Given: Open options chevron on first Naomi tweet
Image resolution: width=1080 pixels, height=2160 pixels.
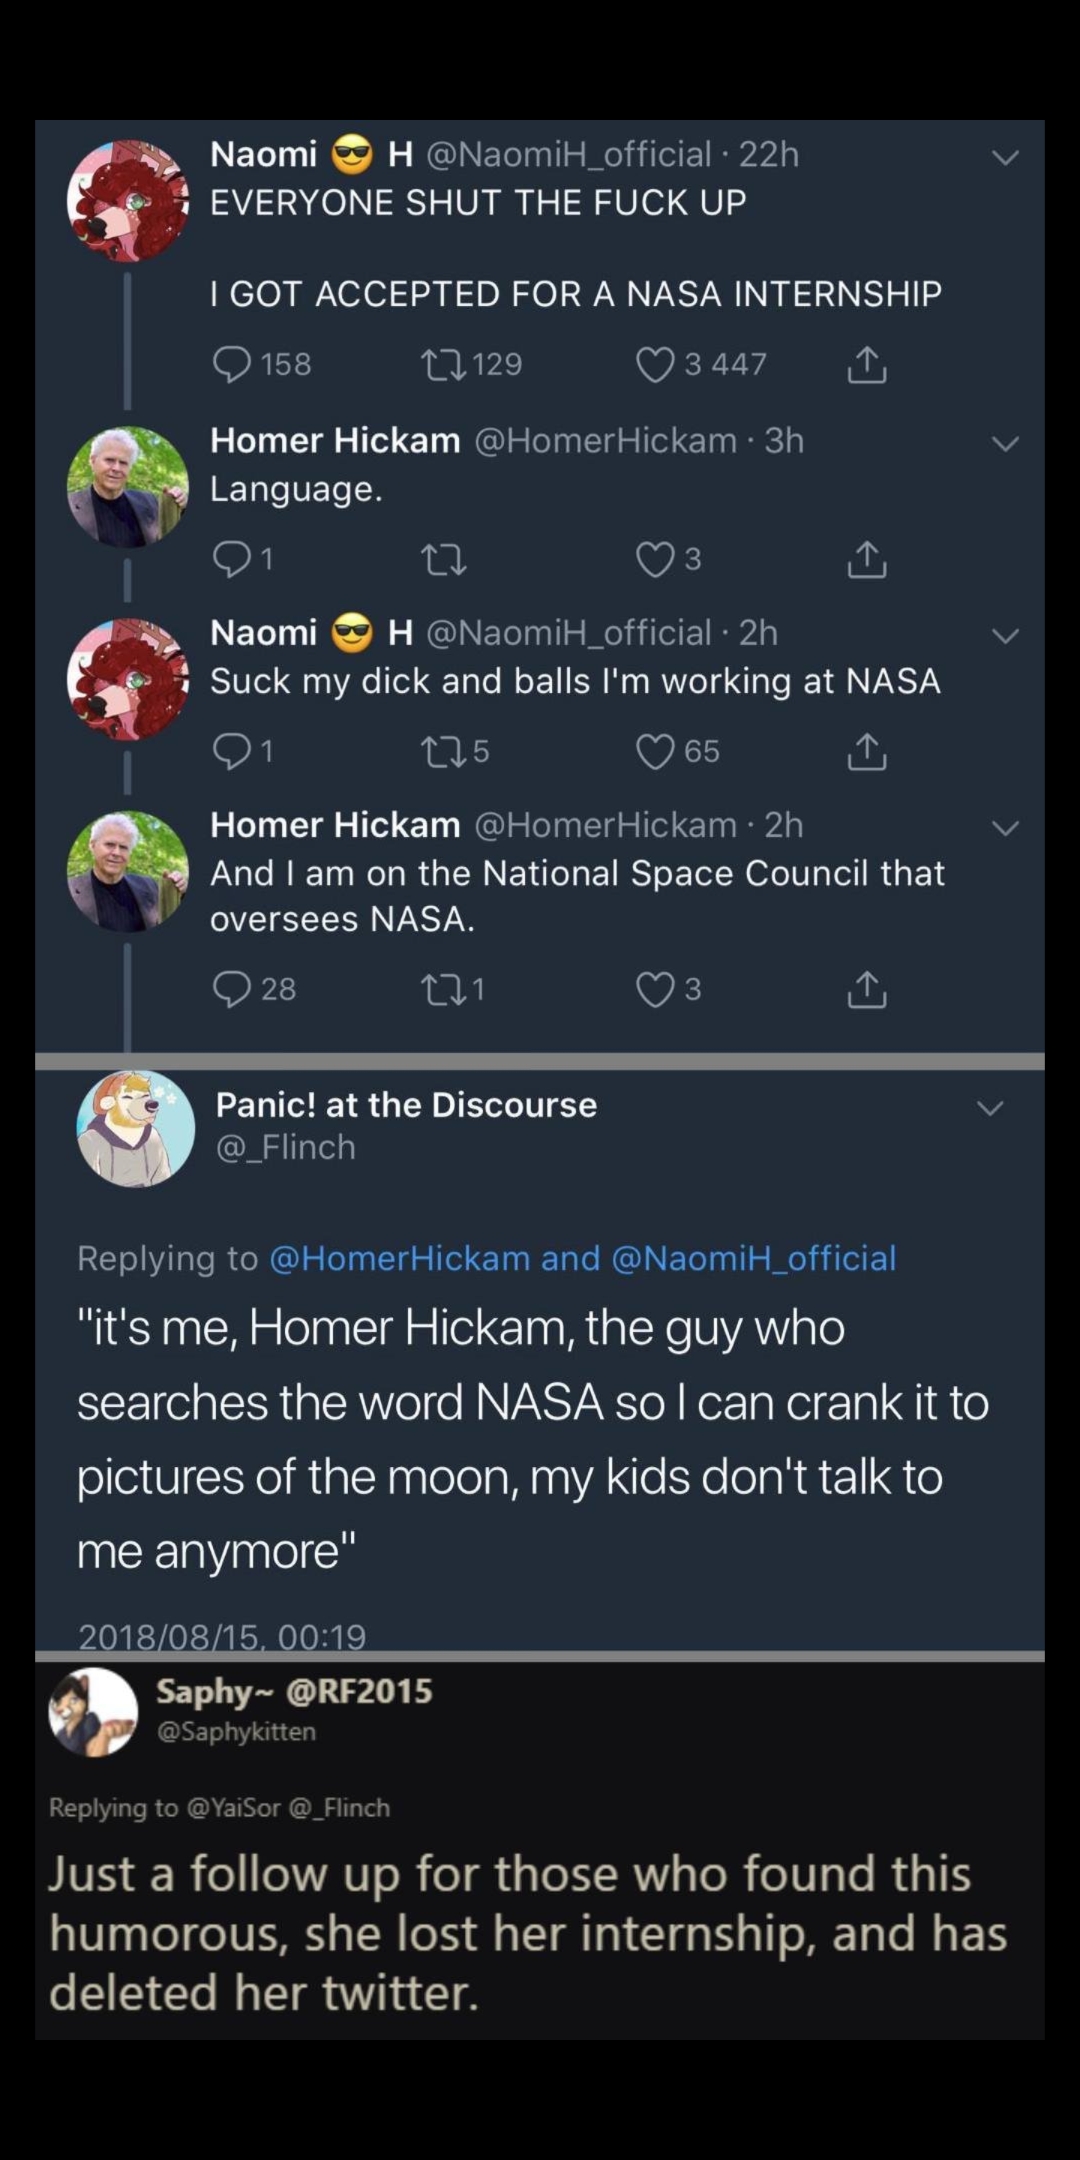Looking at the screenshot, I should (x=1004, y=157).
